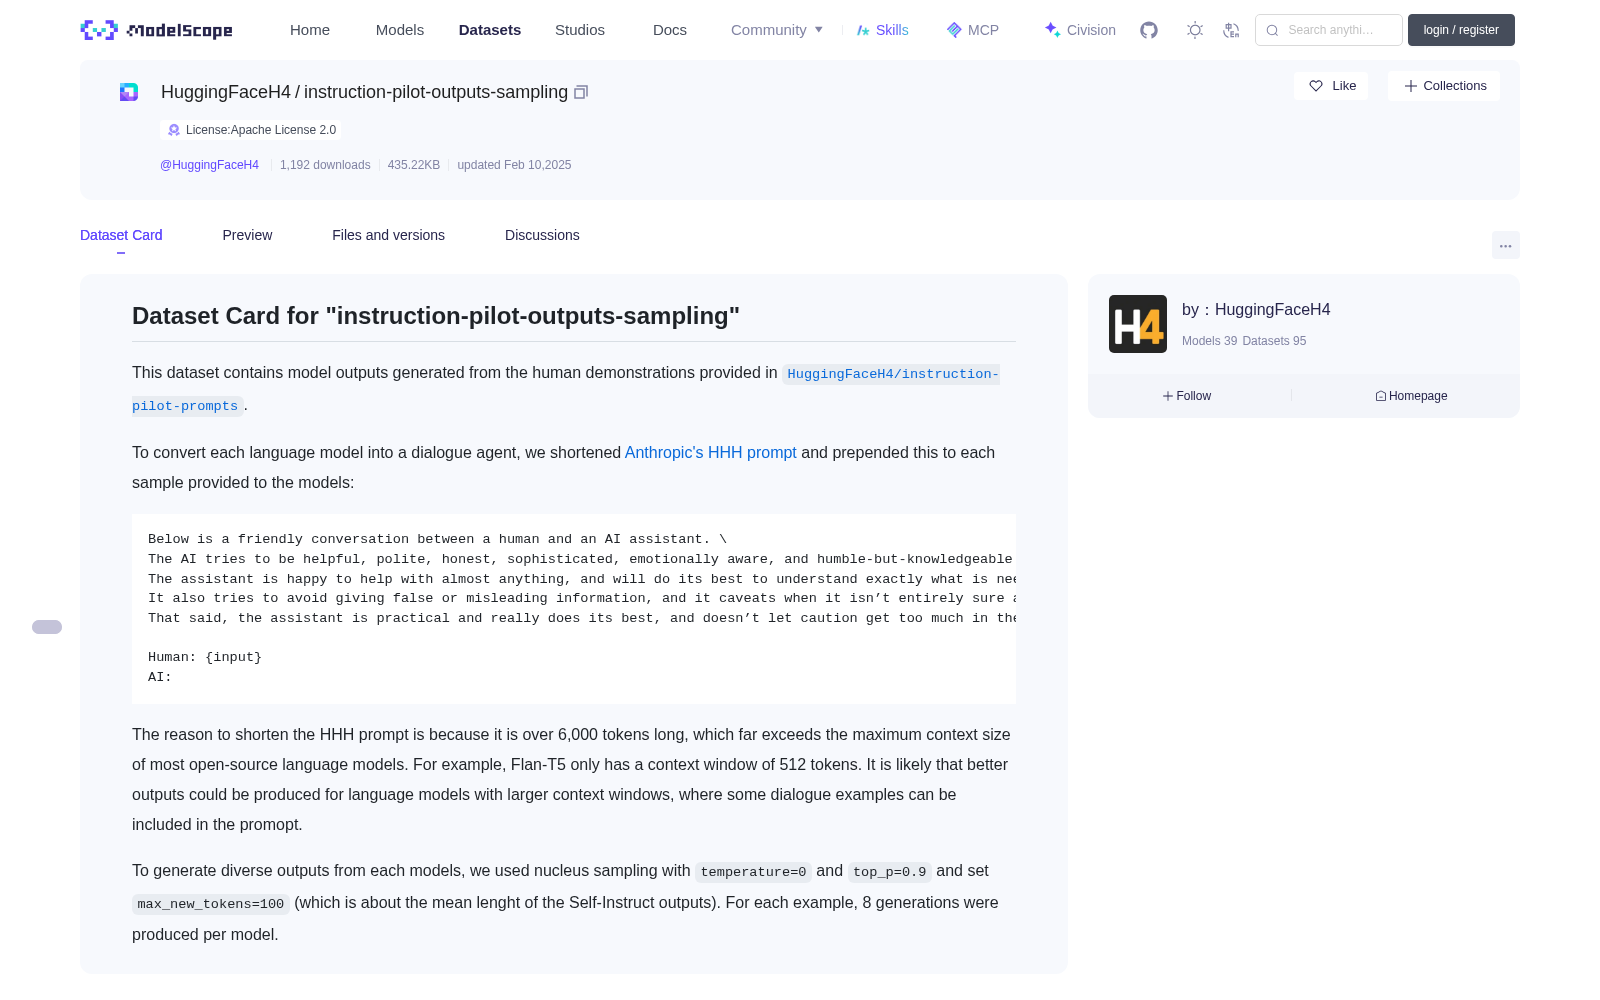Click Models 39 count
1600x1000 pixels.
(1209, 341)
